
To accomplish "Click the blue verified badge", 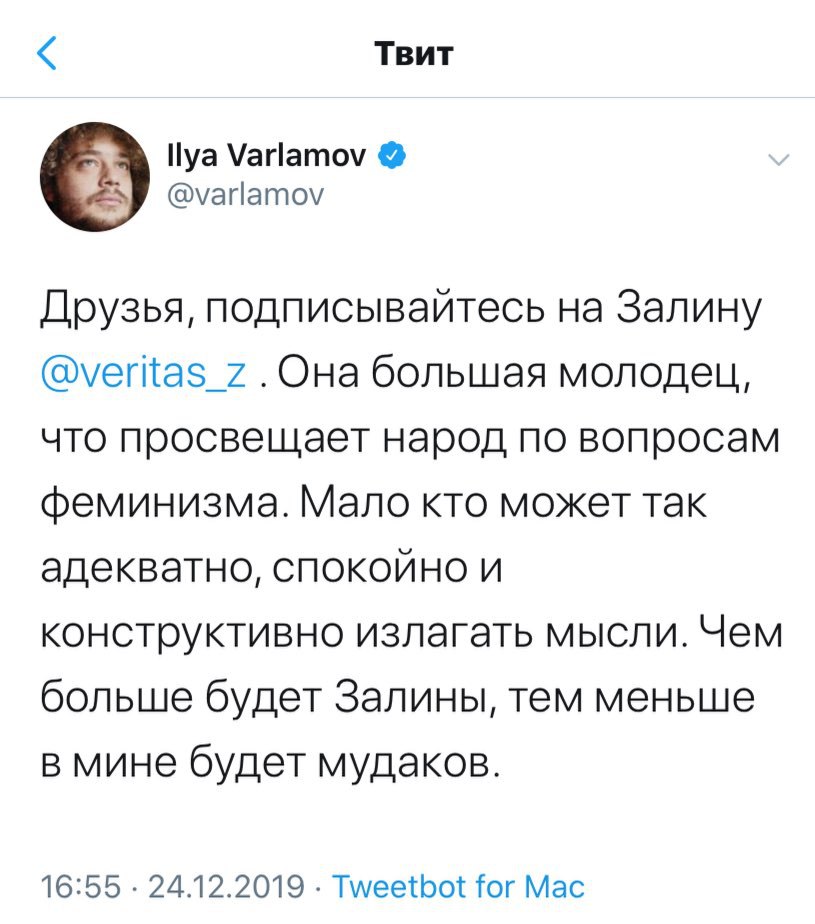I will click(393, 154).
